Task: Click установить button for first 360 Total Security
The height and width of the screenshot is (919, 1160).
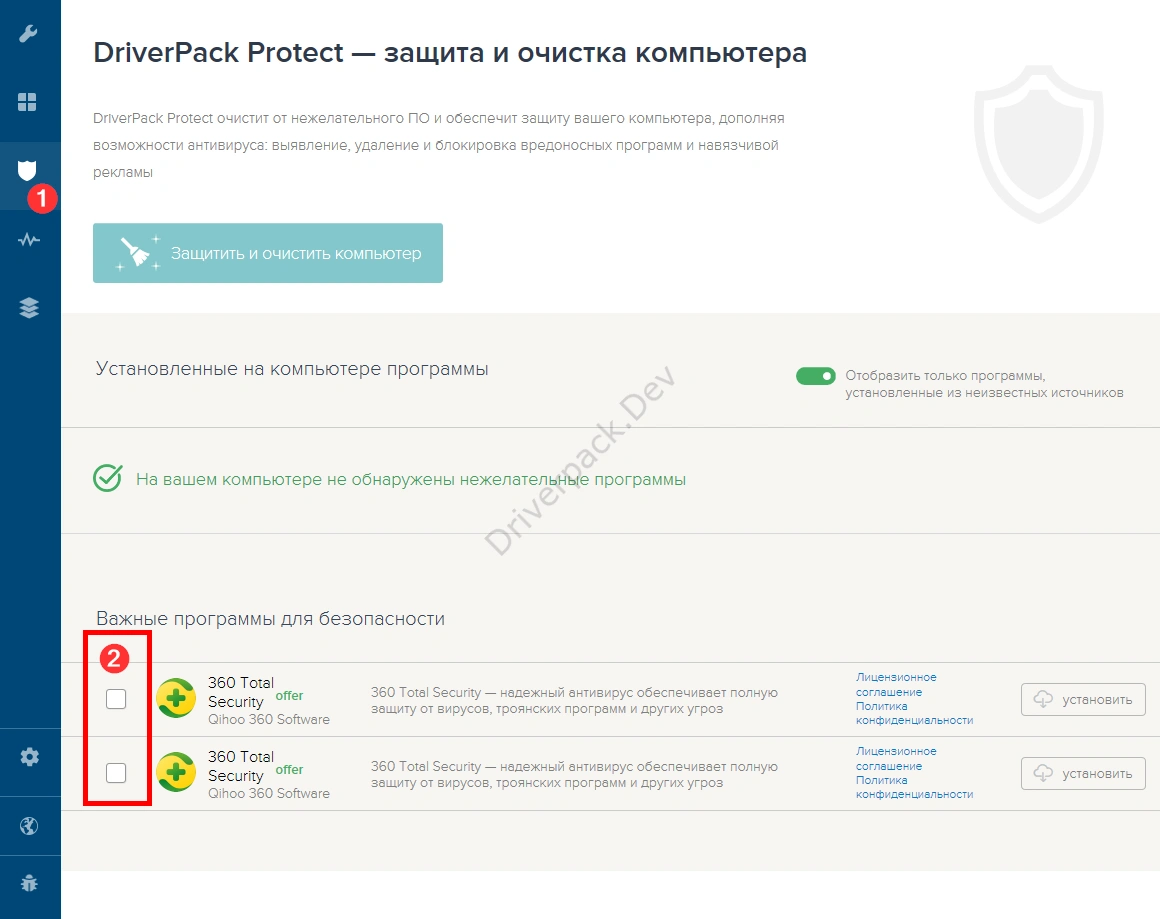Action: point(1083,699)
